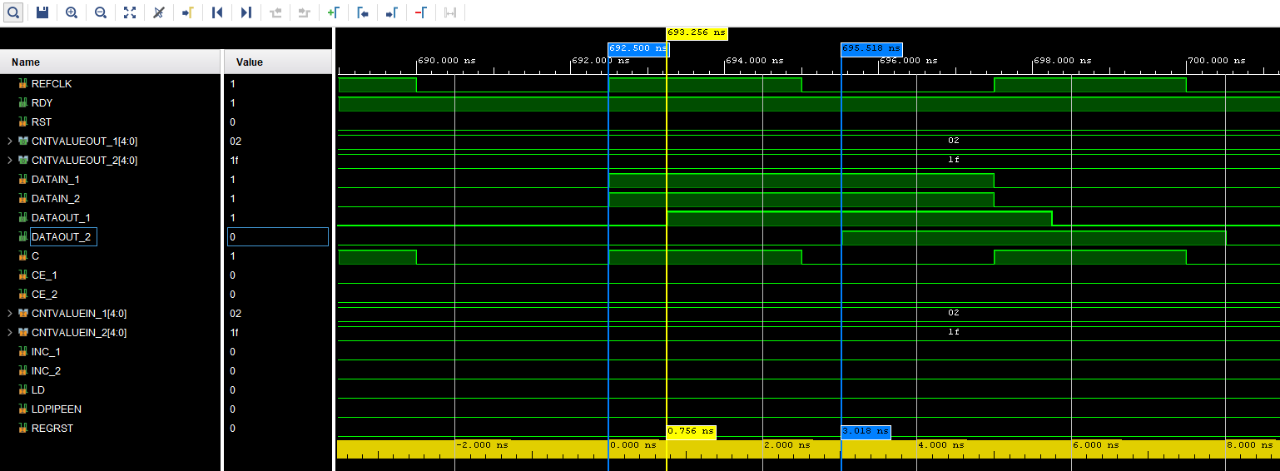Select the CE_2 signal
Image resolution: width=1280 pixels, height=471 pixels.
click(44, 294)
